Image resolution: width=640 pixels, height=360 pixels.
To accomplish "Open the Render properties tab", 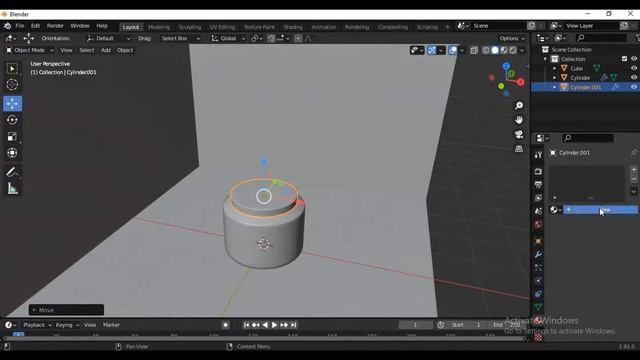I will (x=538, y=171).
